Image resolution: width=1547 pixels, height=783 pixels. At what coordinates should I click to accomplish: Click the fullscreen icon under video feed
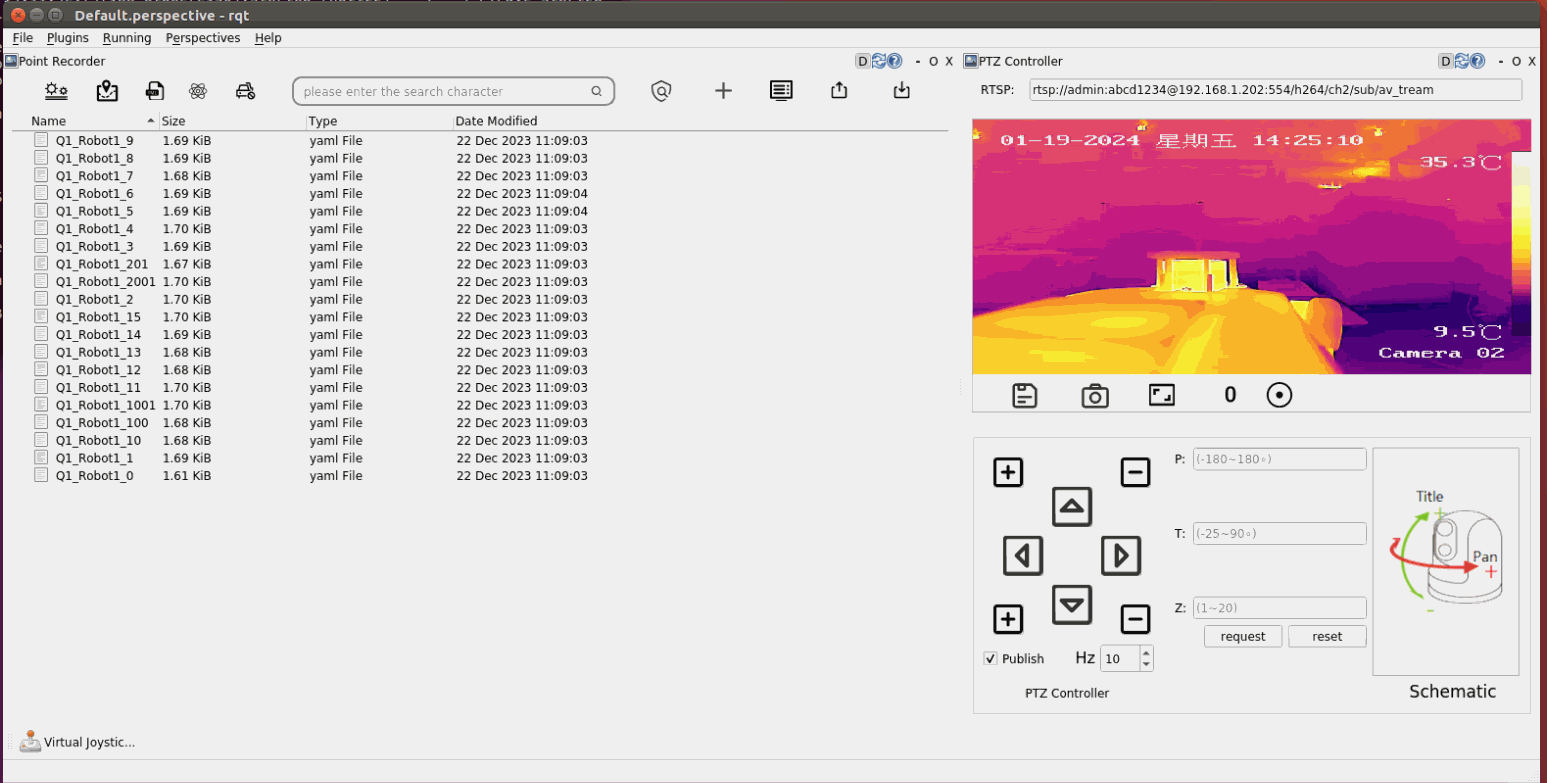(x=1161, y=395)
